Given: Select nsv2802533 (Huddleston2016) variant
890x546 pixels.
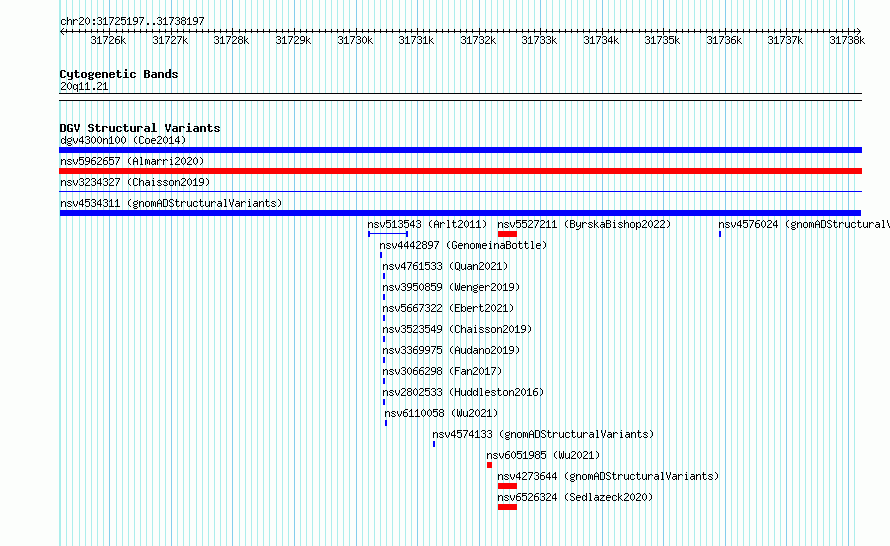Looking at the screenshot, I should click(x=463, y=392).
